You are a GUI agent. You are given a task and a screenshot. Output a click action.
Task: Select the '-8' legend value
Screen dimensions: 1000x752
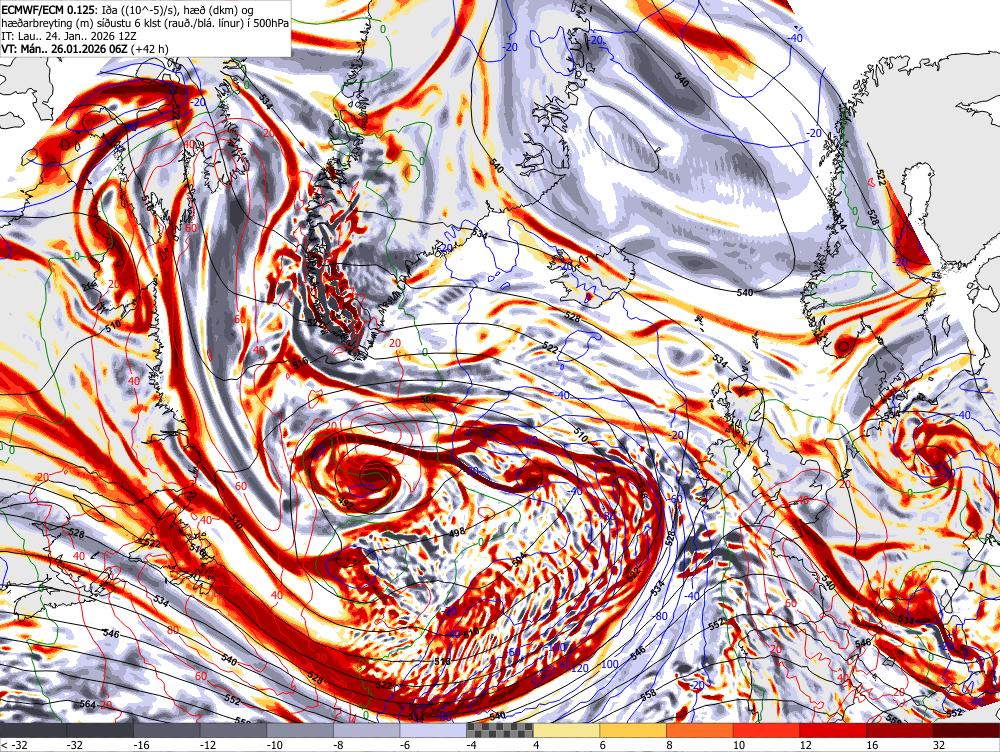(x=340, y=745)
